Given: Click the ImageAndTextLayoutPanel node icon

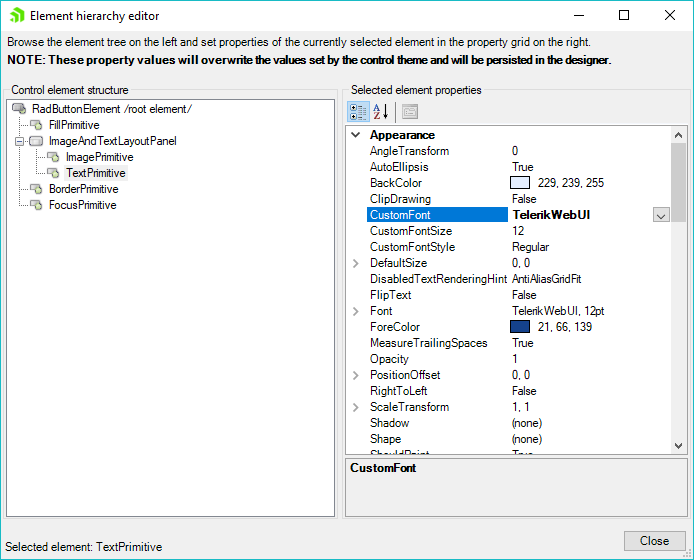Looking at the screenshot, I should [x=36, y=141].
